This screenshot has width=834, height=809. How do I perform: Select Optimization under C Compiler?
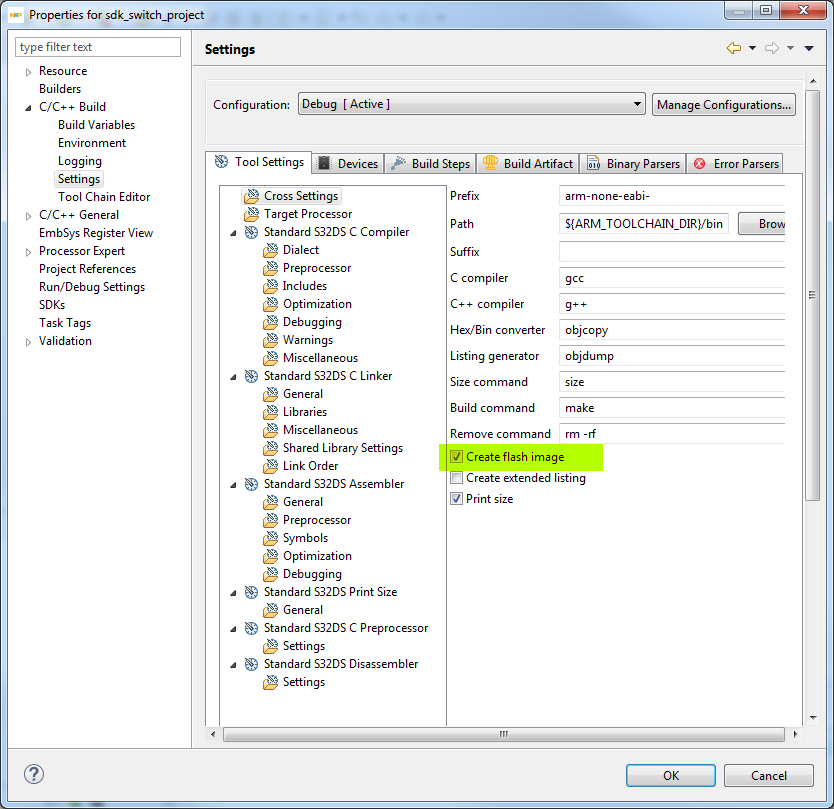click(x=317, y=304)
